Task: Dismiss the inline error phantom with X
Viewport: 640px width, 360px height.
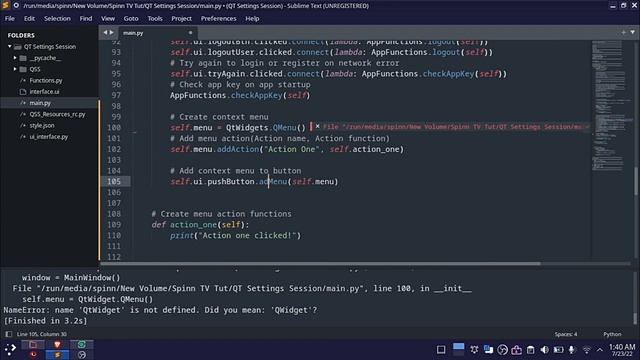Action: pyautogui.click(x=317, y=127)
